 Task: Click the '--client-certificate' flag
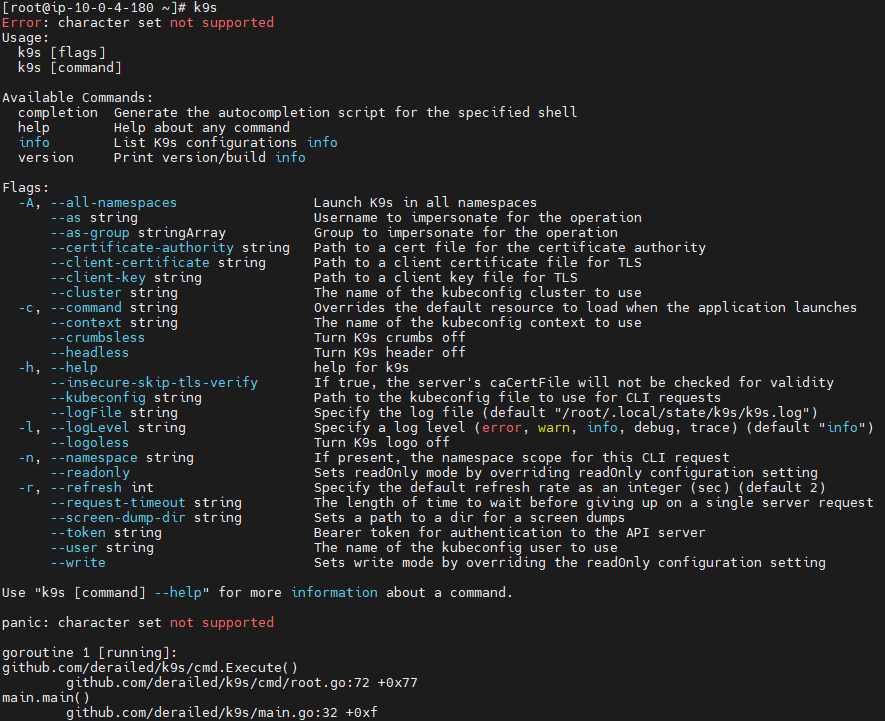130,263
